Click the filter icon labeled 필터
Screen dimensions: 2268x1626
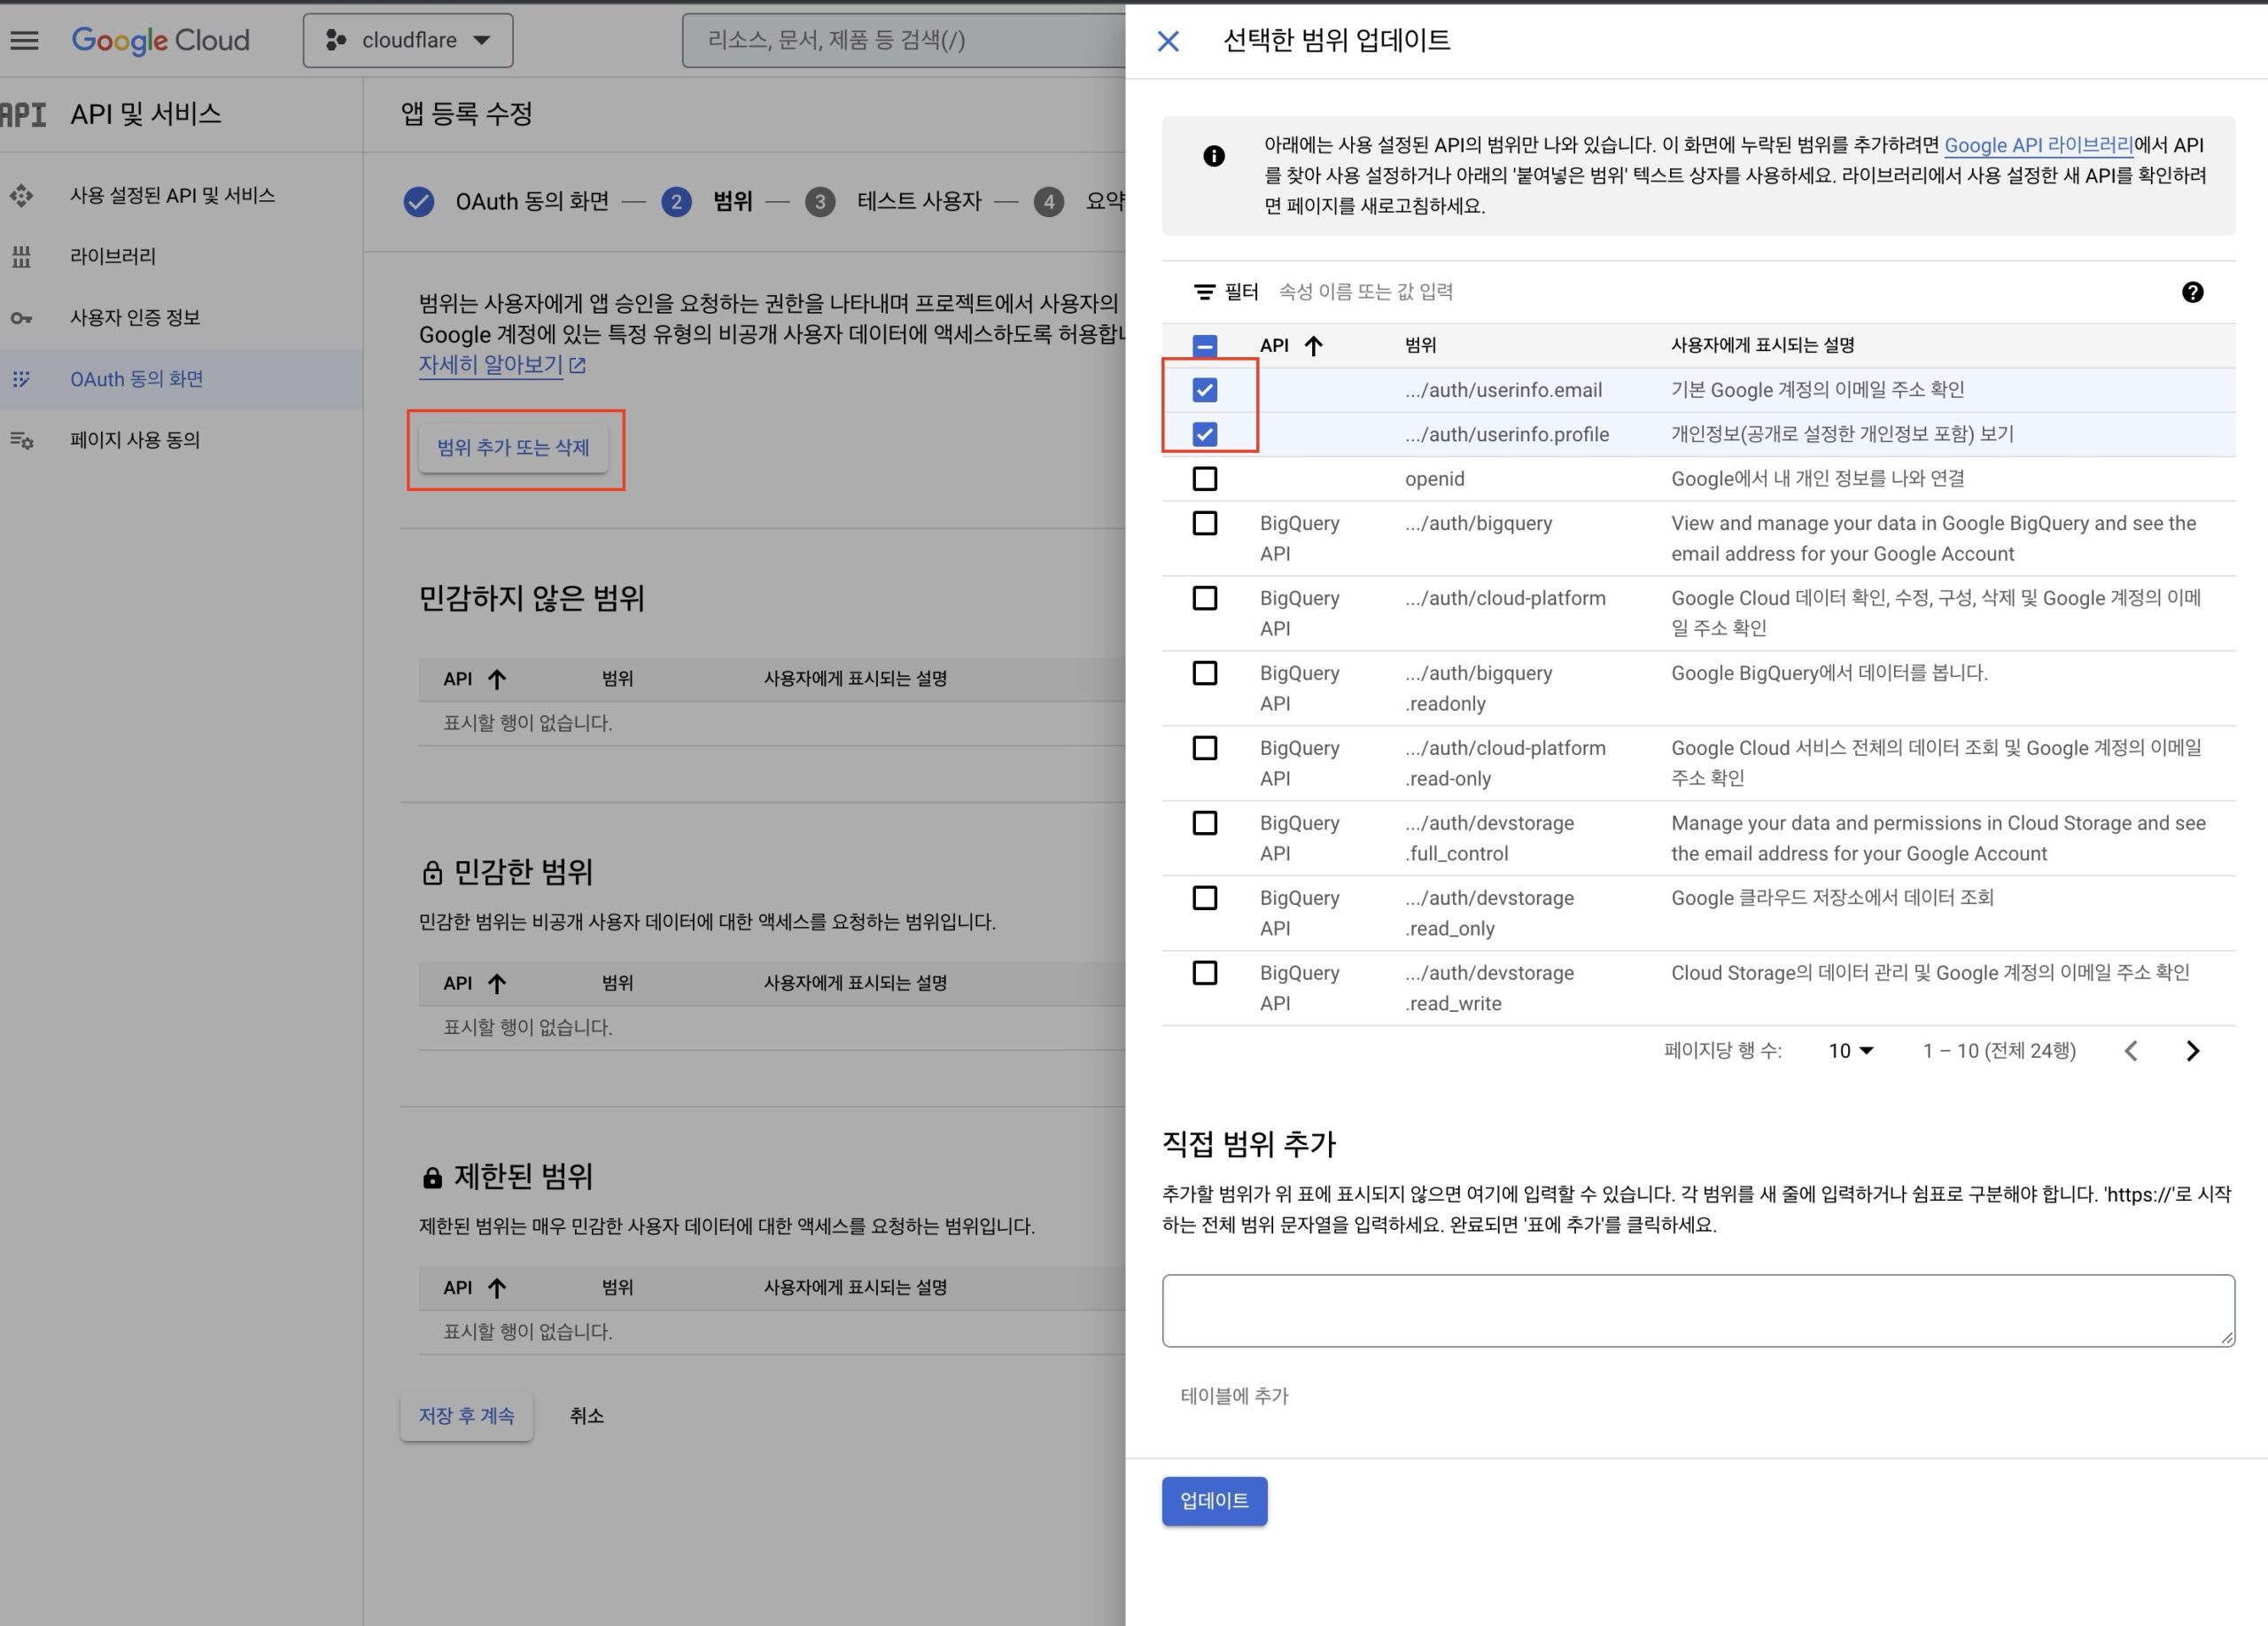point(1205,292)
